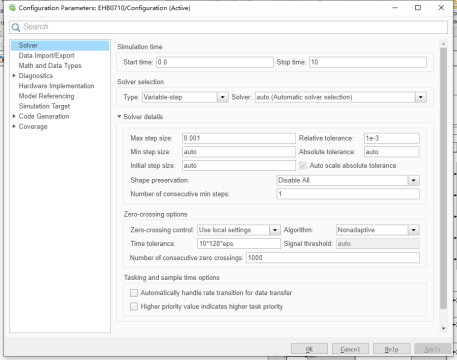Click the vertical scrollbar down arrow
457x360 pixels.
click(x=443, y=328)
